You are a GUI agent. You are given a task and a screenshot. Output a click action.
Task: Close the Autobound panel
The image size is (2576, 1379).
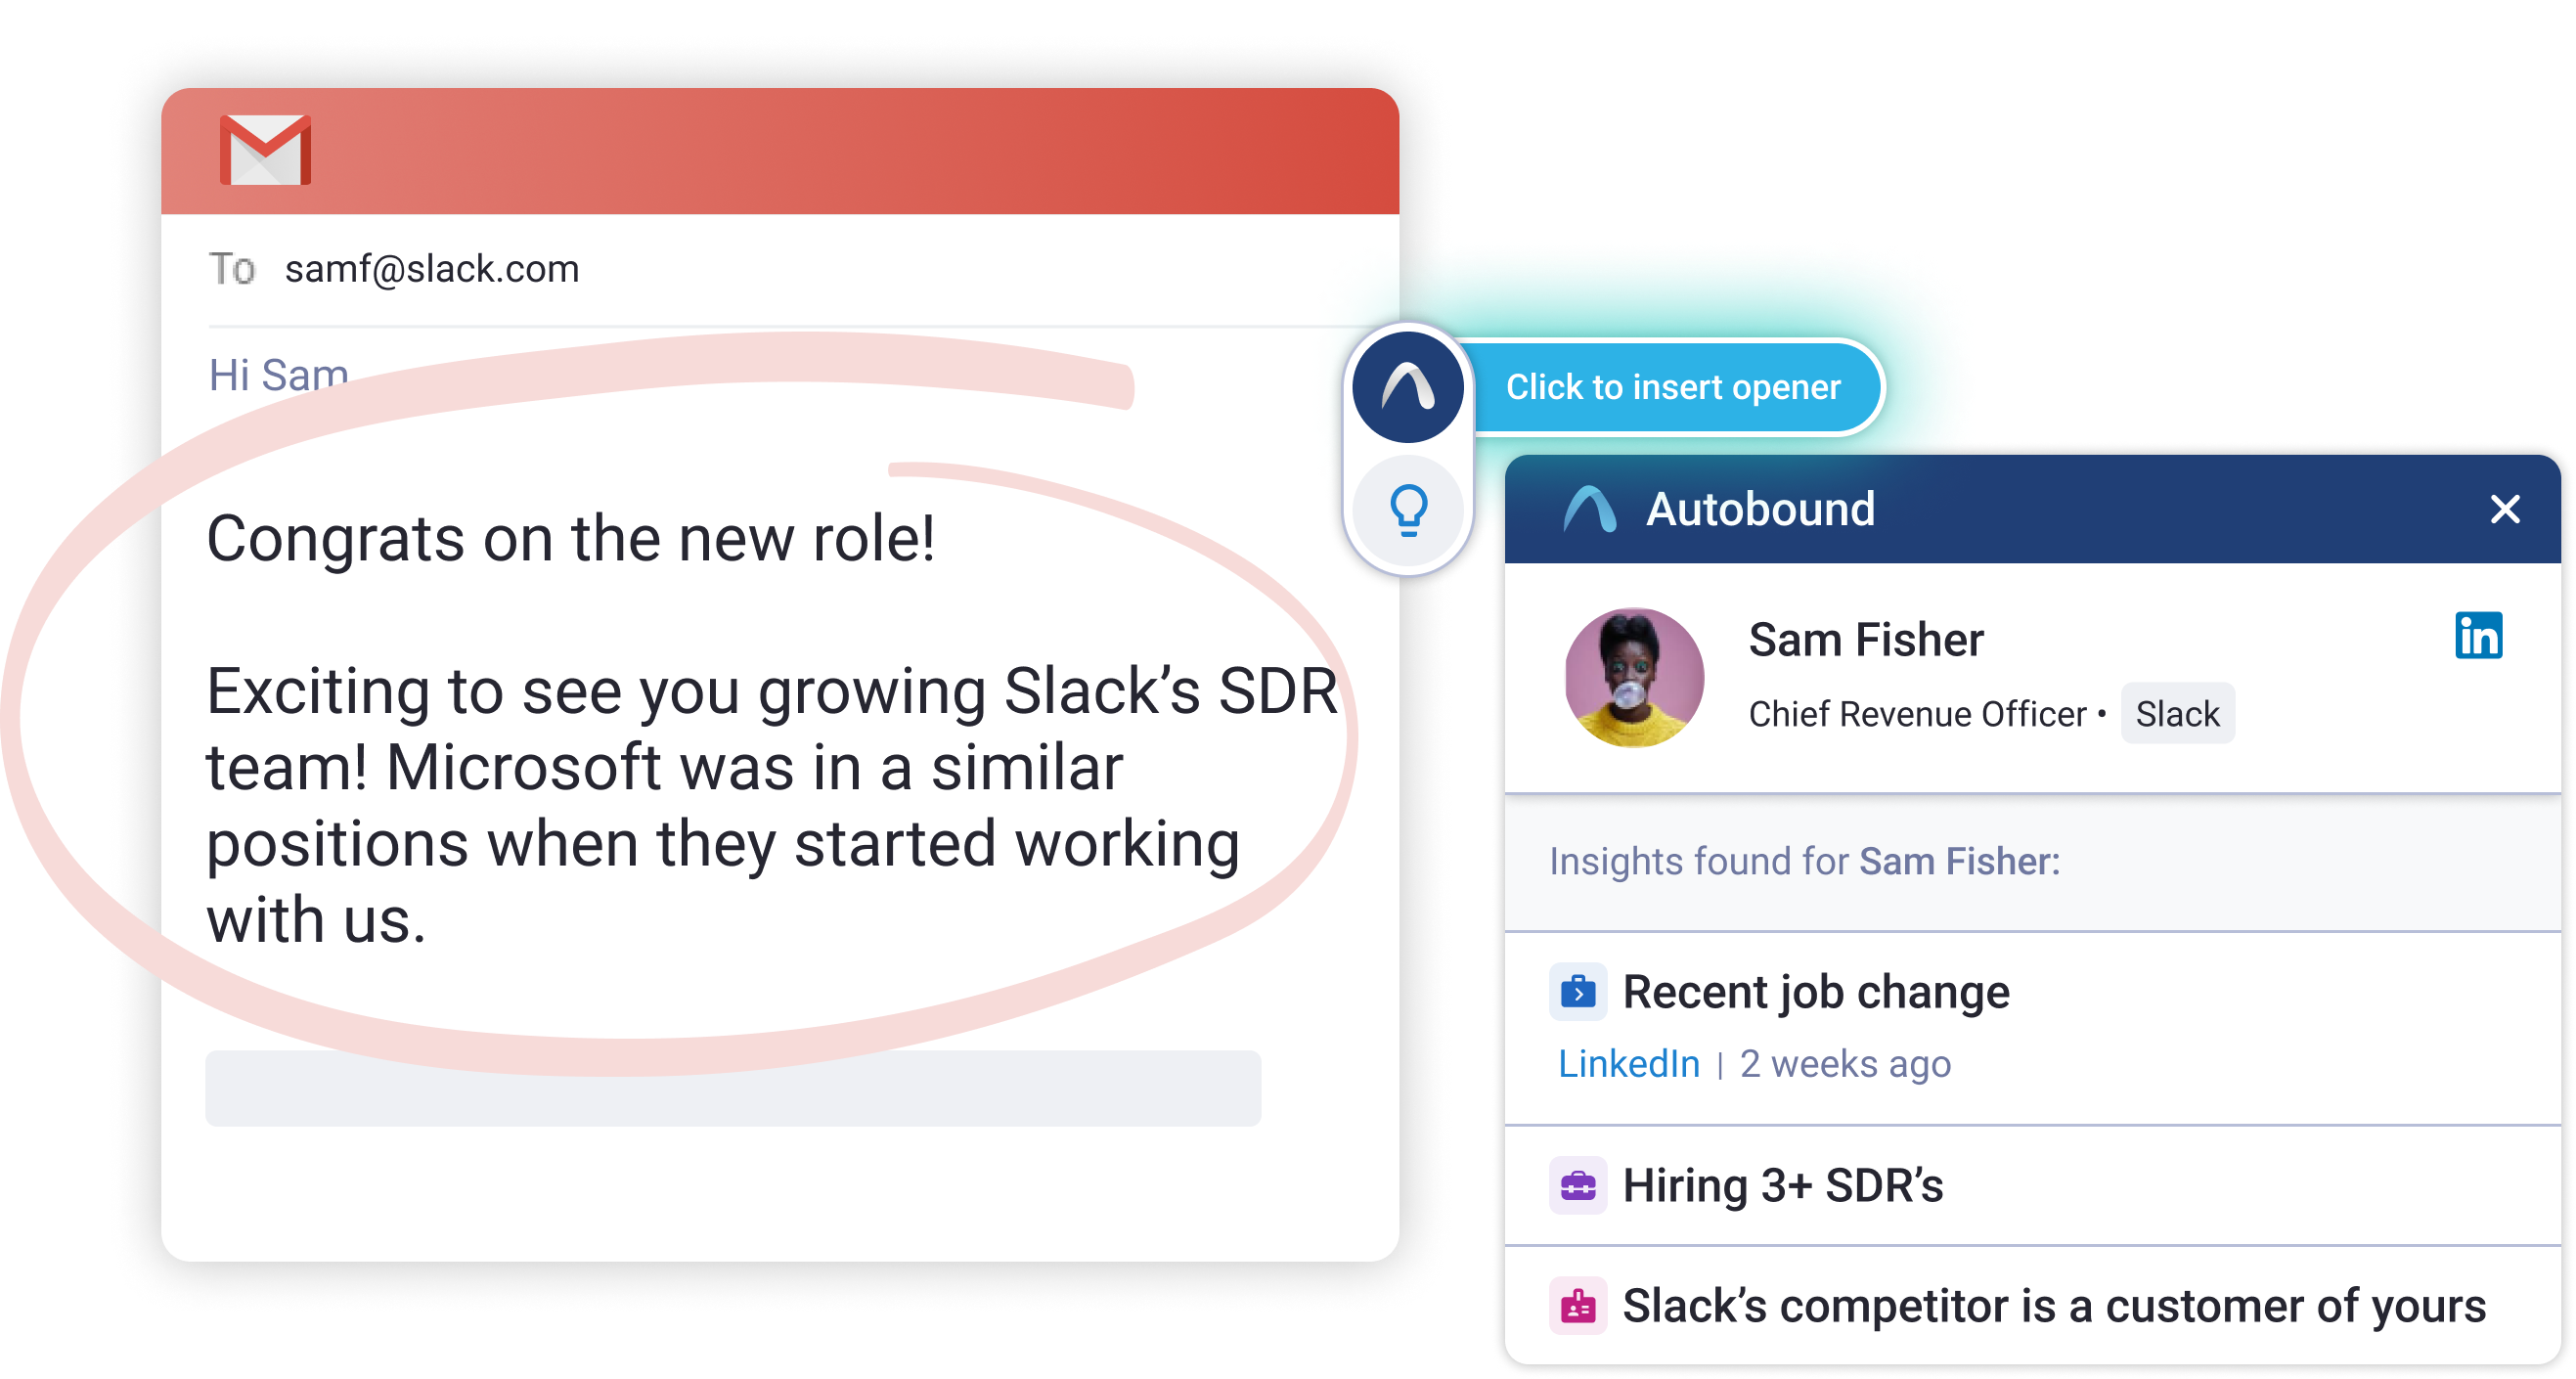[2504, 509]
